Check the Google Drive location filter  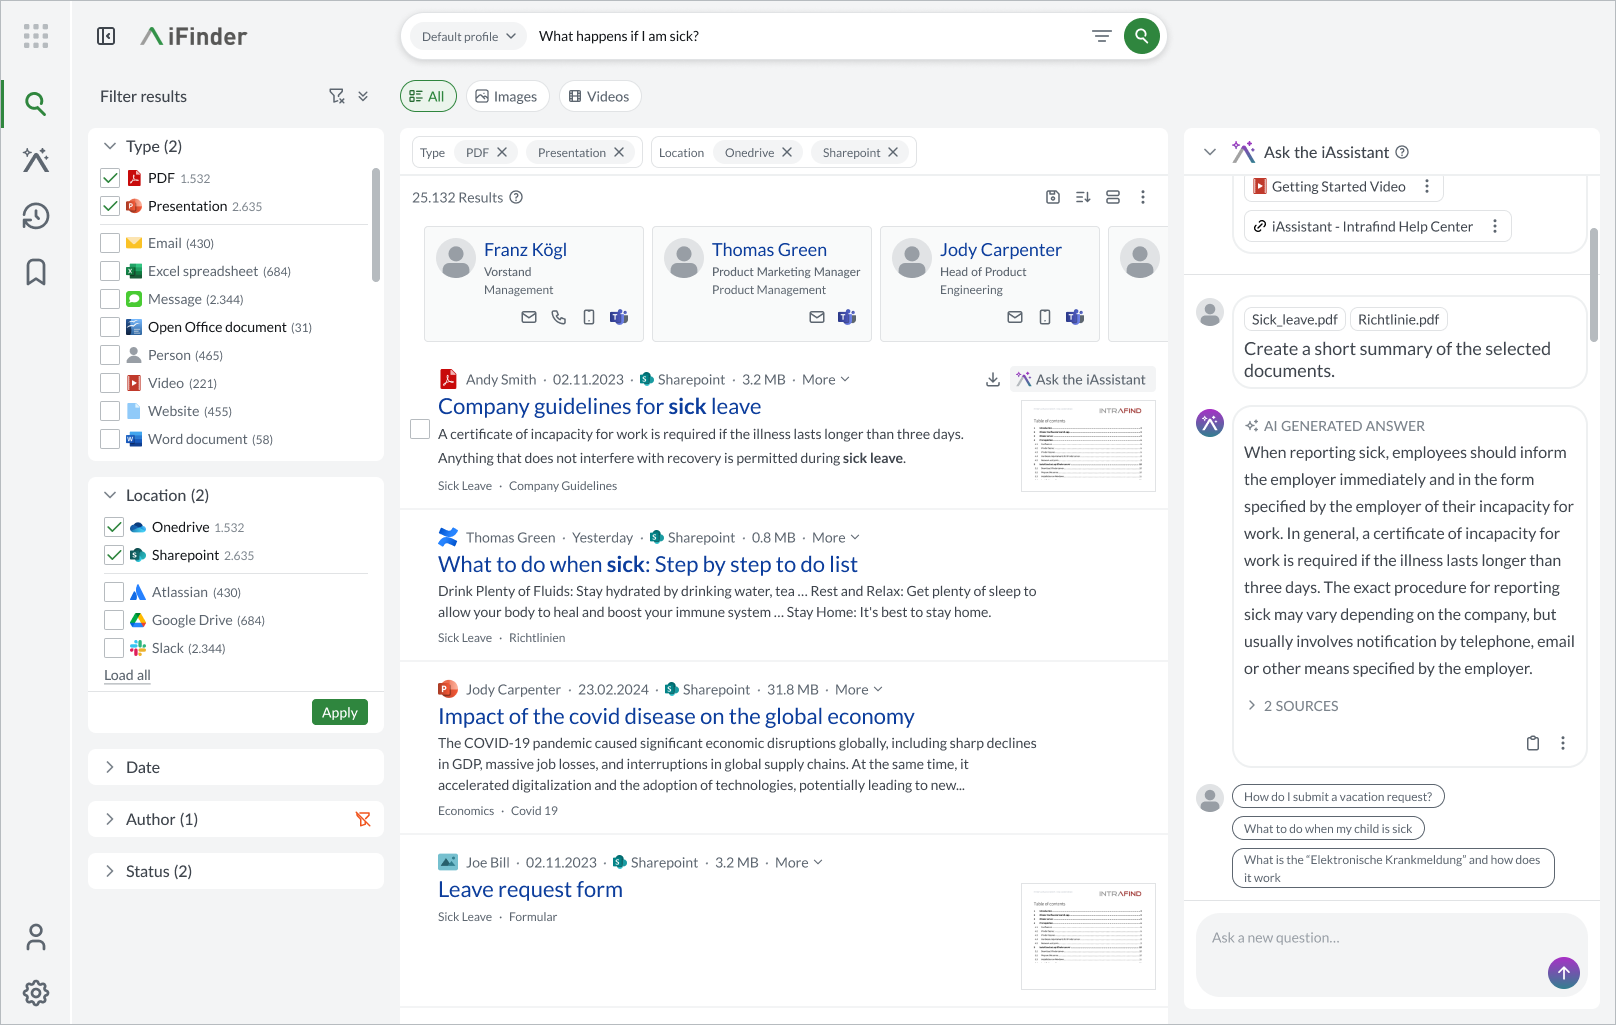(114, 620)
